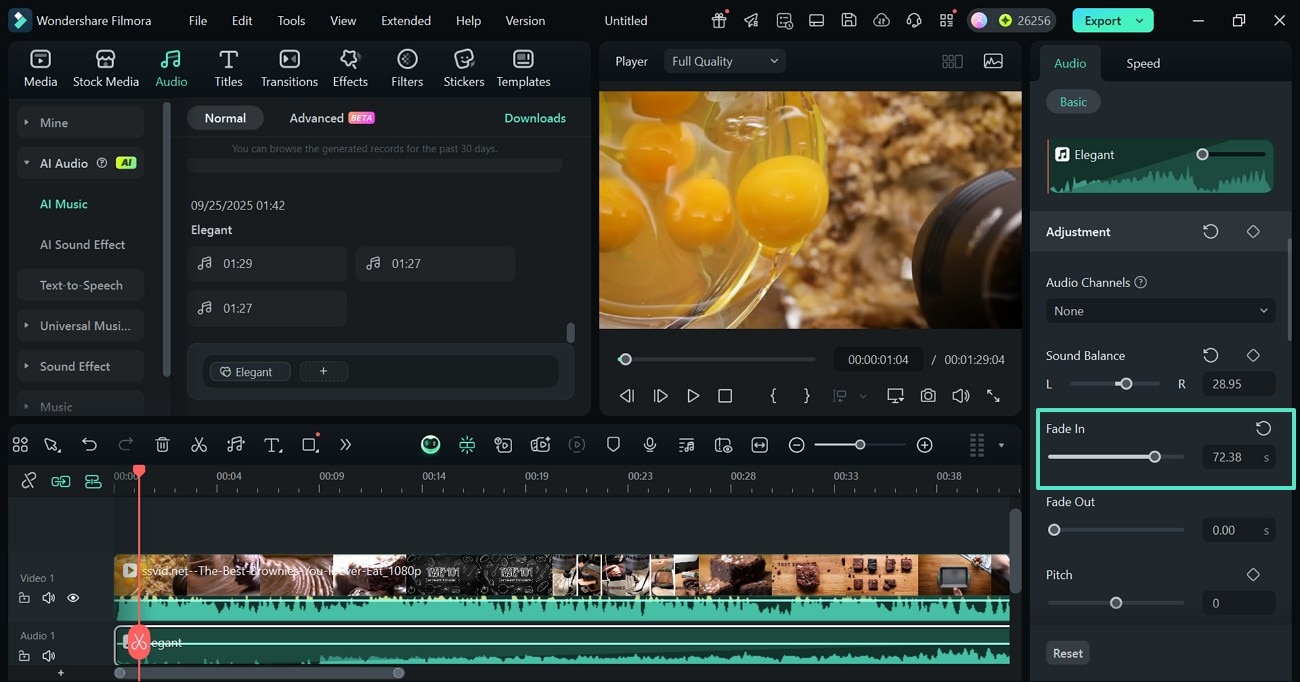Image resolution: width=1300 pixels, height=682 pixels.
Task: Open the Effects panel
Action: (350, 68)
